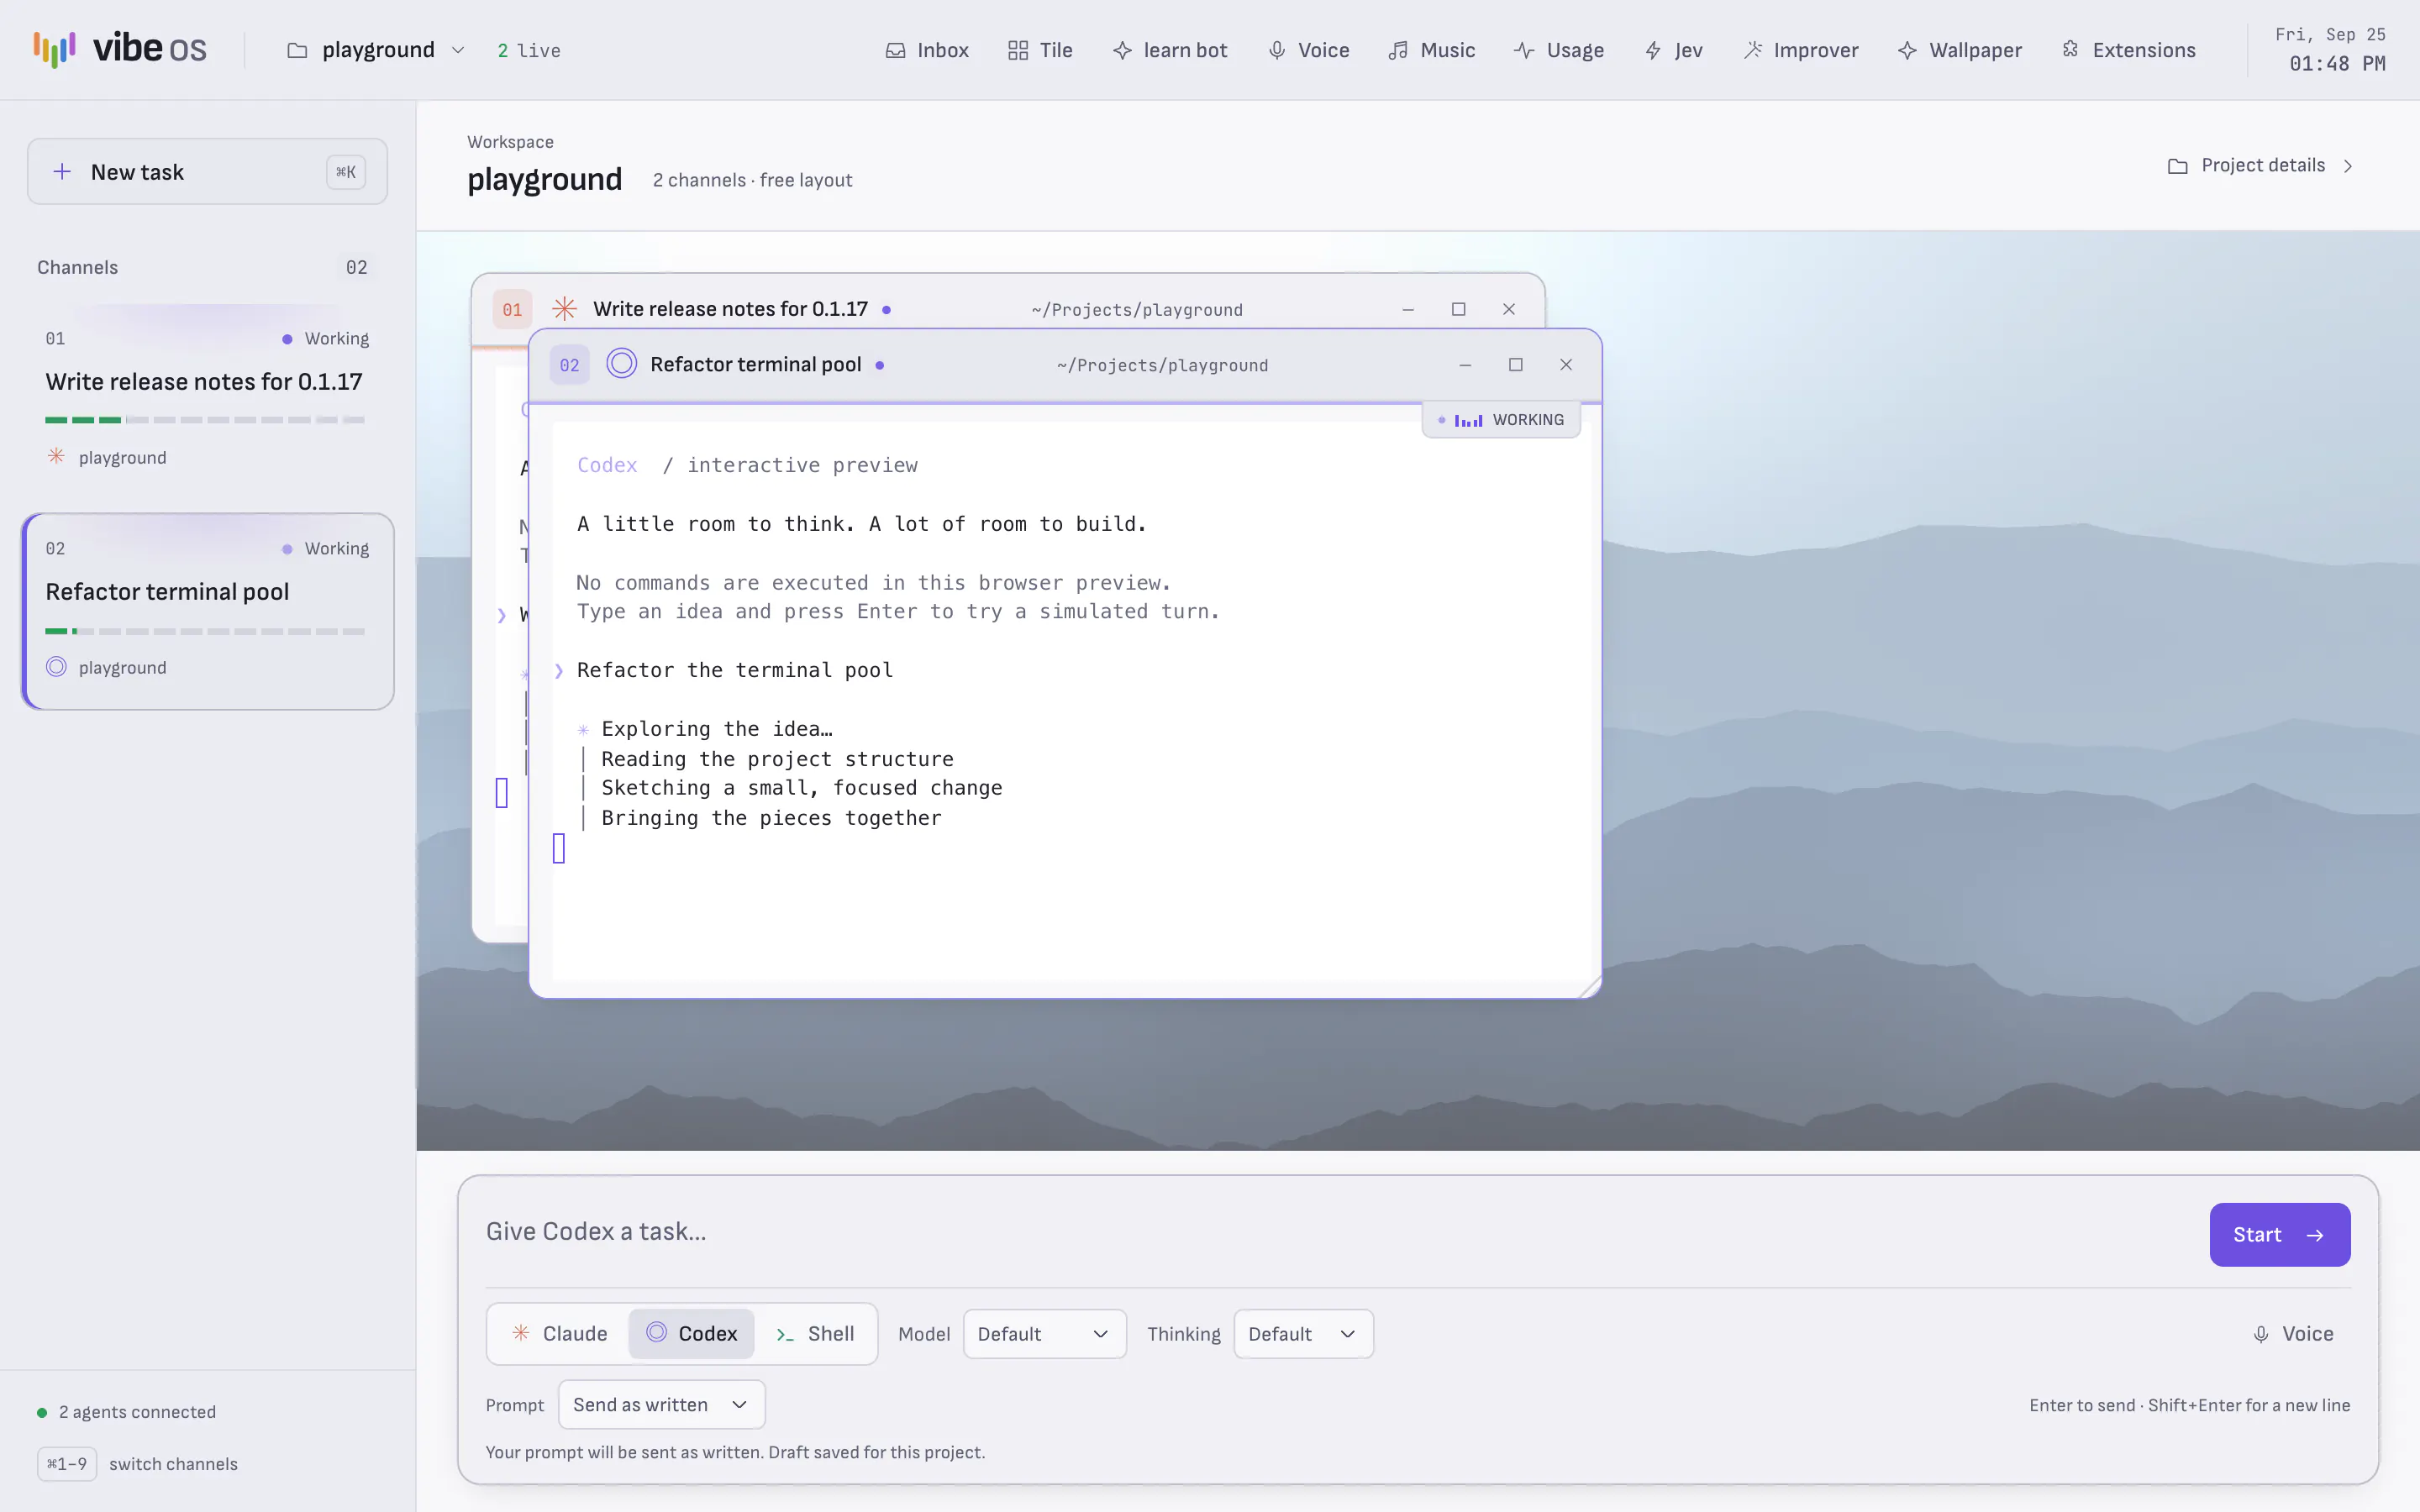Click the ⌘K shortcut badge

pos(346,172)
